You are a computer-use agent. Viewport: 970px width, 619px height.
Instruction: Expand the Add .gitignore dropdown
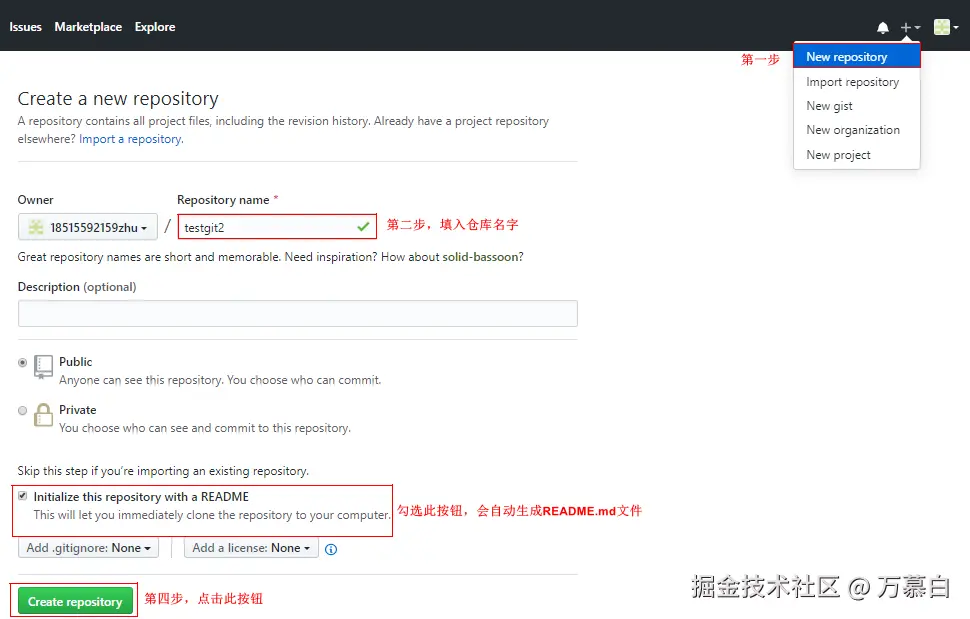pyautogui.click(x=88, y=548)
